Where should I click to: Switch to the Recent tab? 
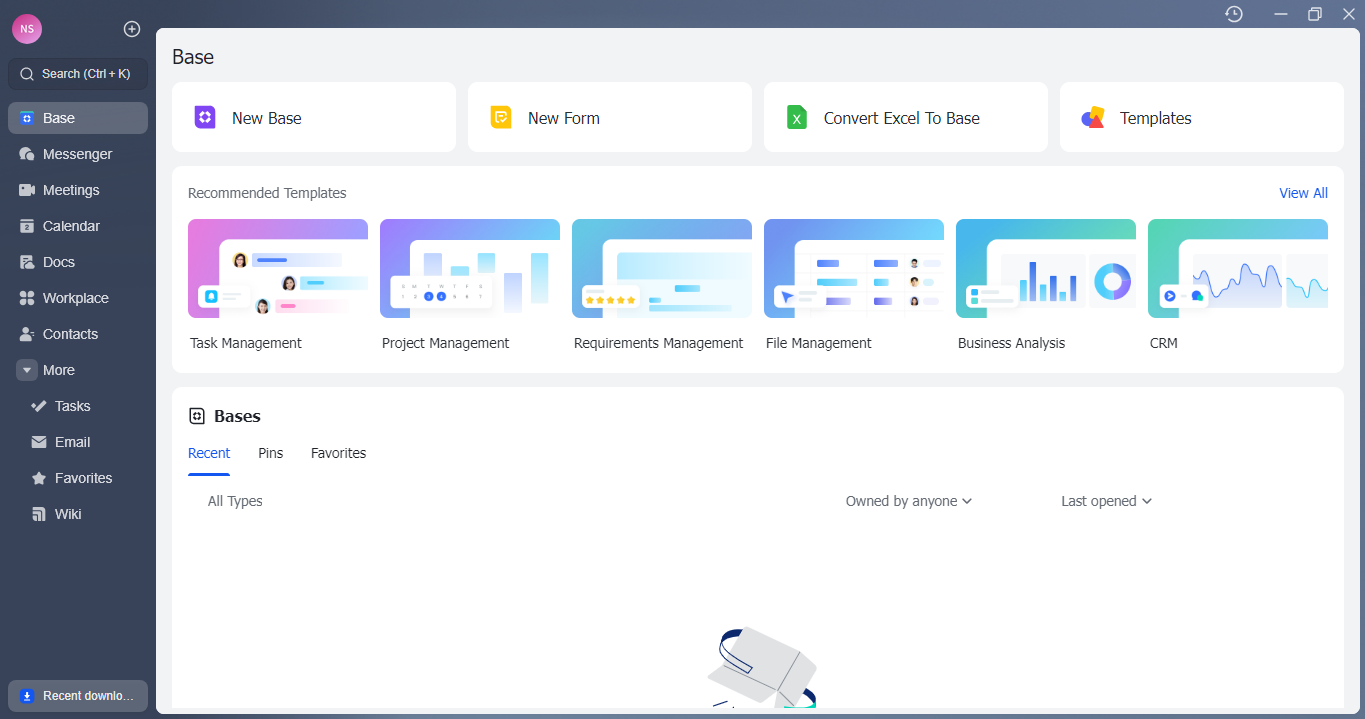pos(209,453)
